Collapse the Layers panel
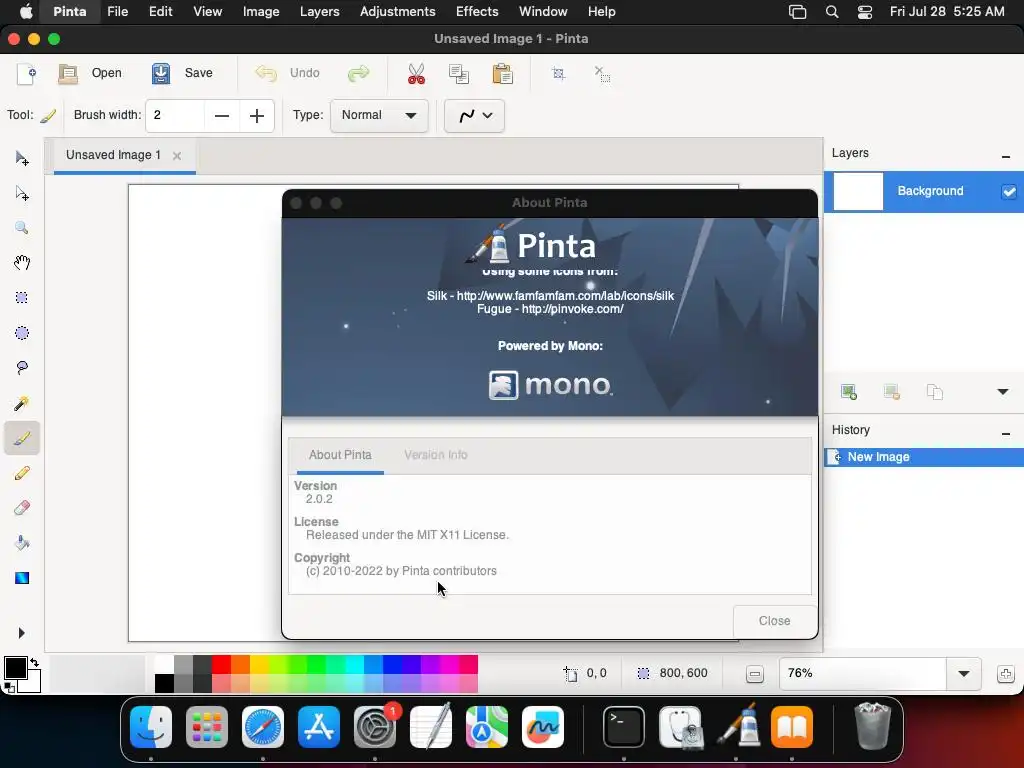The image size is (1024, 768). pos(1006,157)
